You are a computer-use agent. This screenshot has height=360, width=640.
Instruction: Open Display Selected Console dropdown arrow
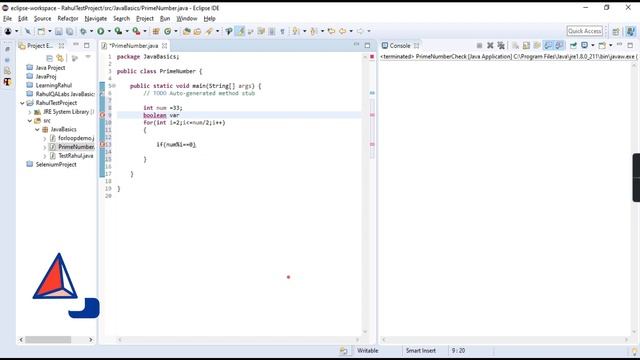coord(593,46)
